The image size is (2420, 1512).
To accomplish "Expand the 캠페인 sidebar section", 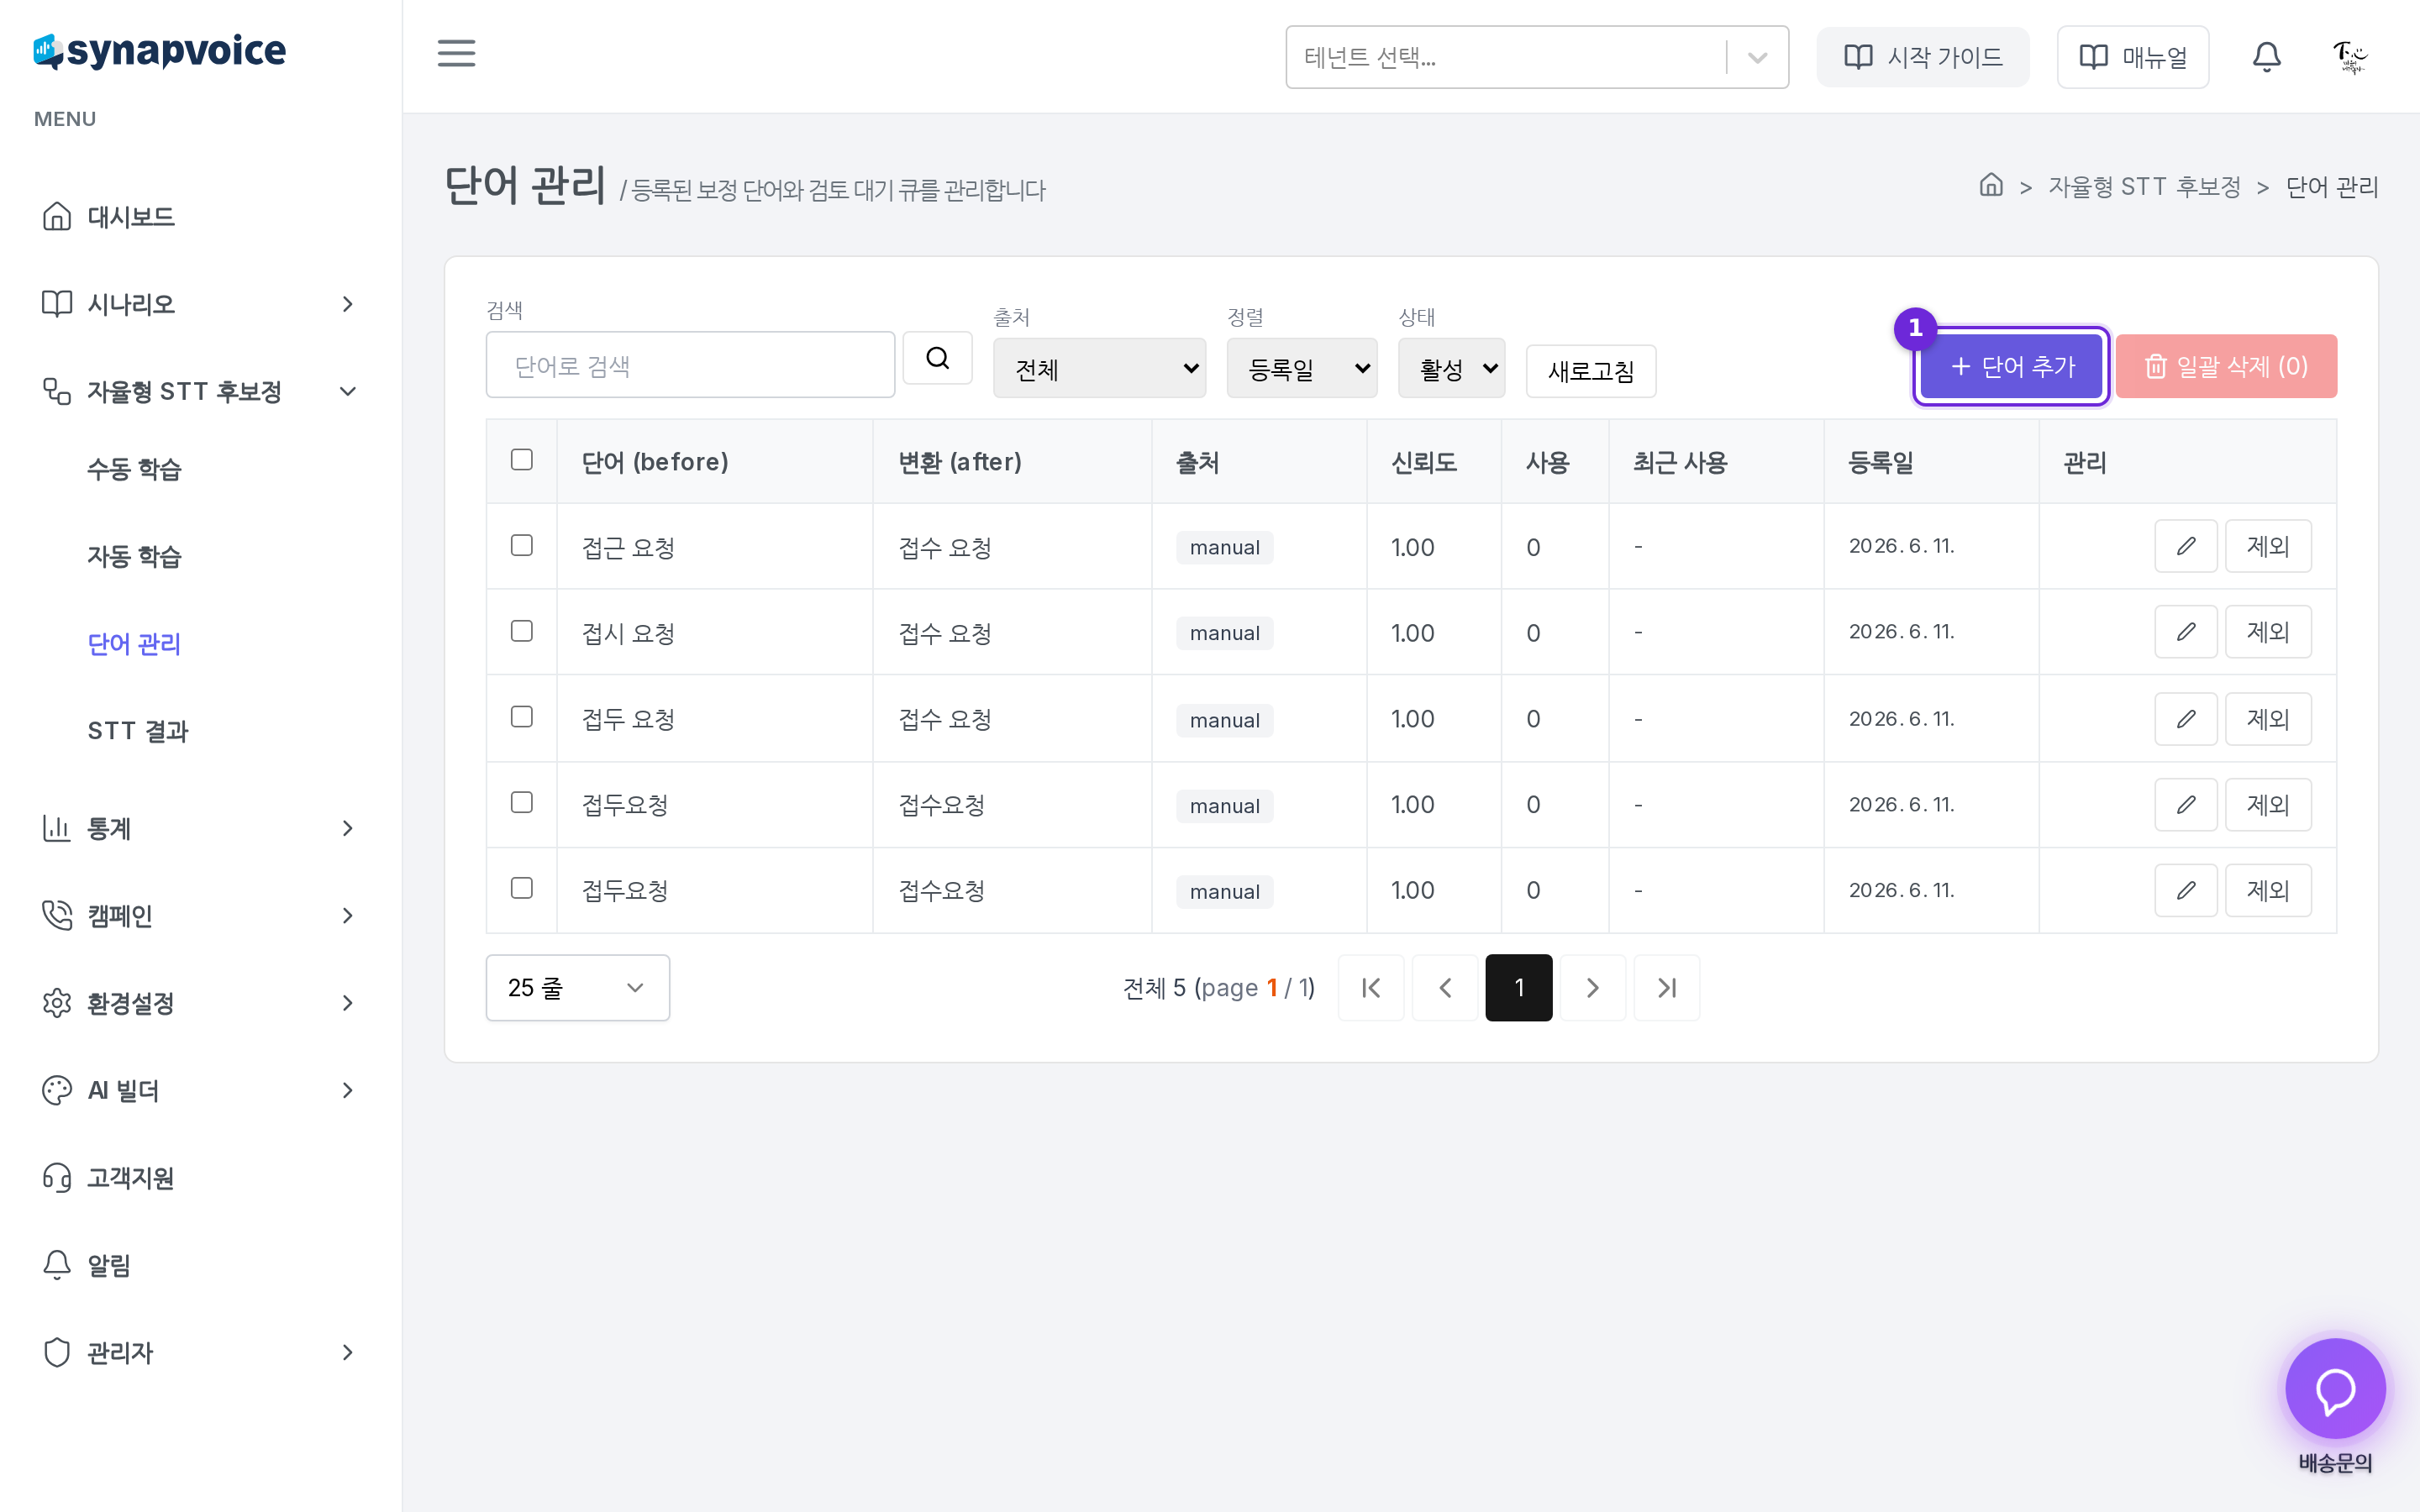I will click(x=200, y=916).
